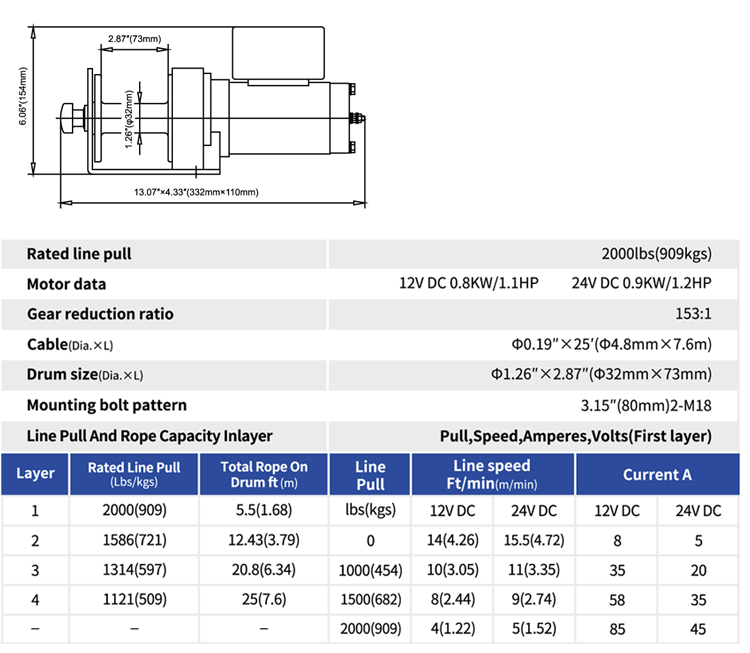
Task: Click the 13.07"×4.33" overall dimension label
Action: 196,191
